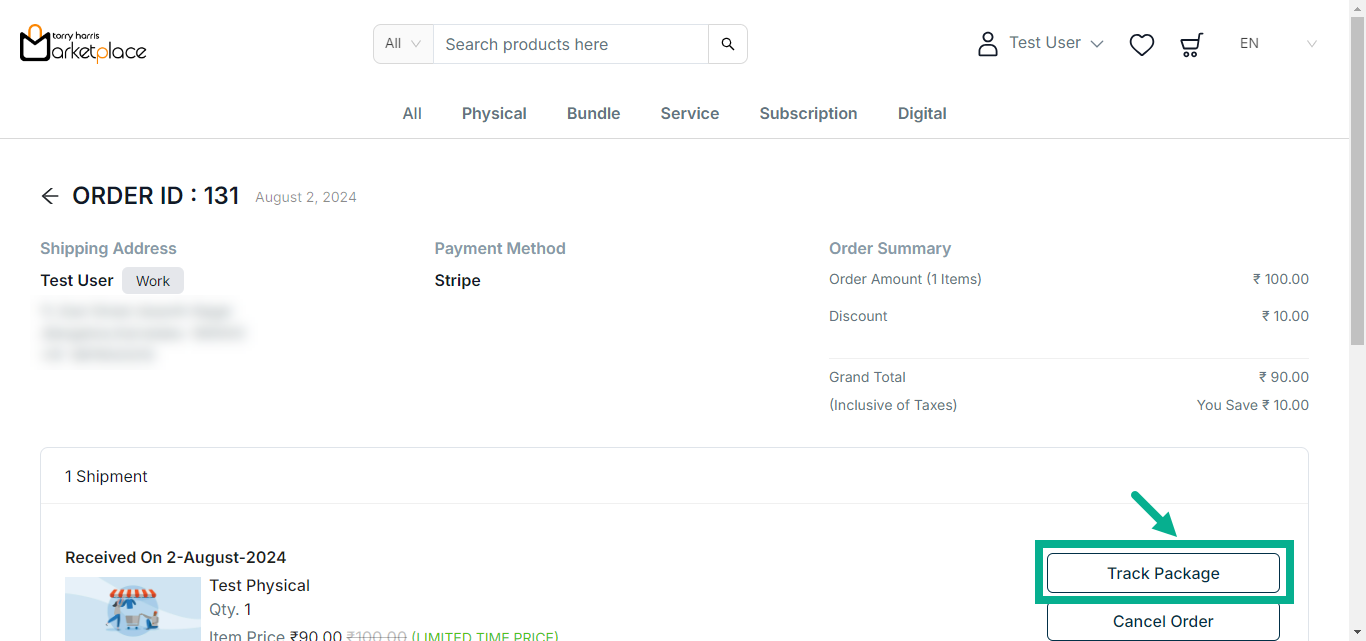Switch to the Subscription category tab
Viewport: 1366px width, 641px height.
point(808,113)
